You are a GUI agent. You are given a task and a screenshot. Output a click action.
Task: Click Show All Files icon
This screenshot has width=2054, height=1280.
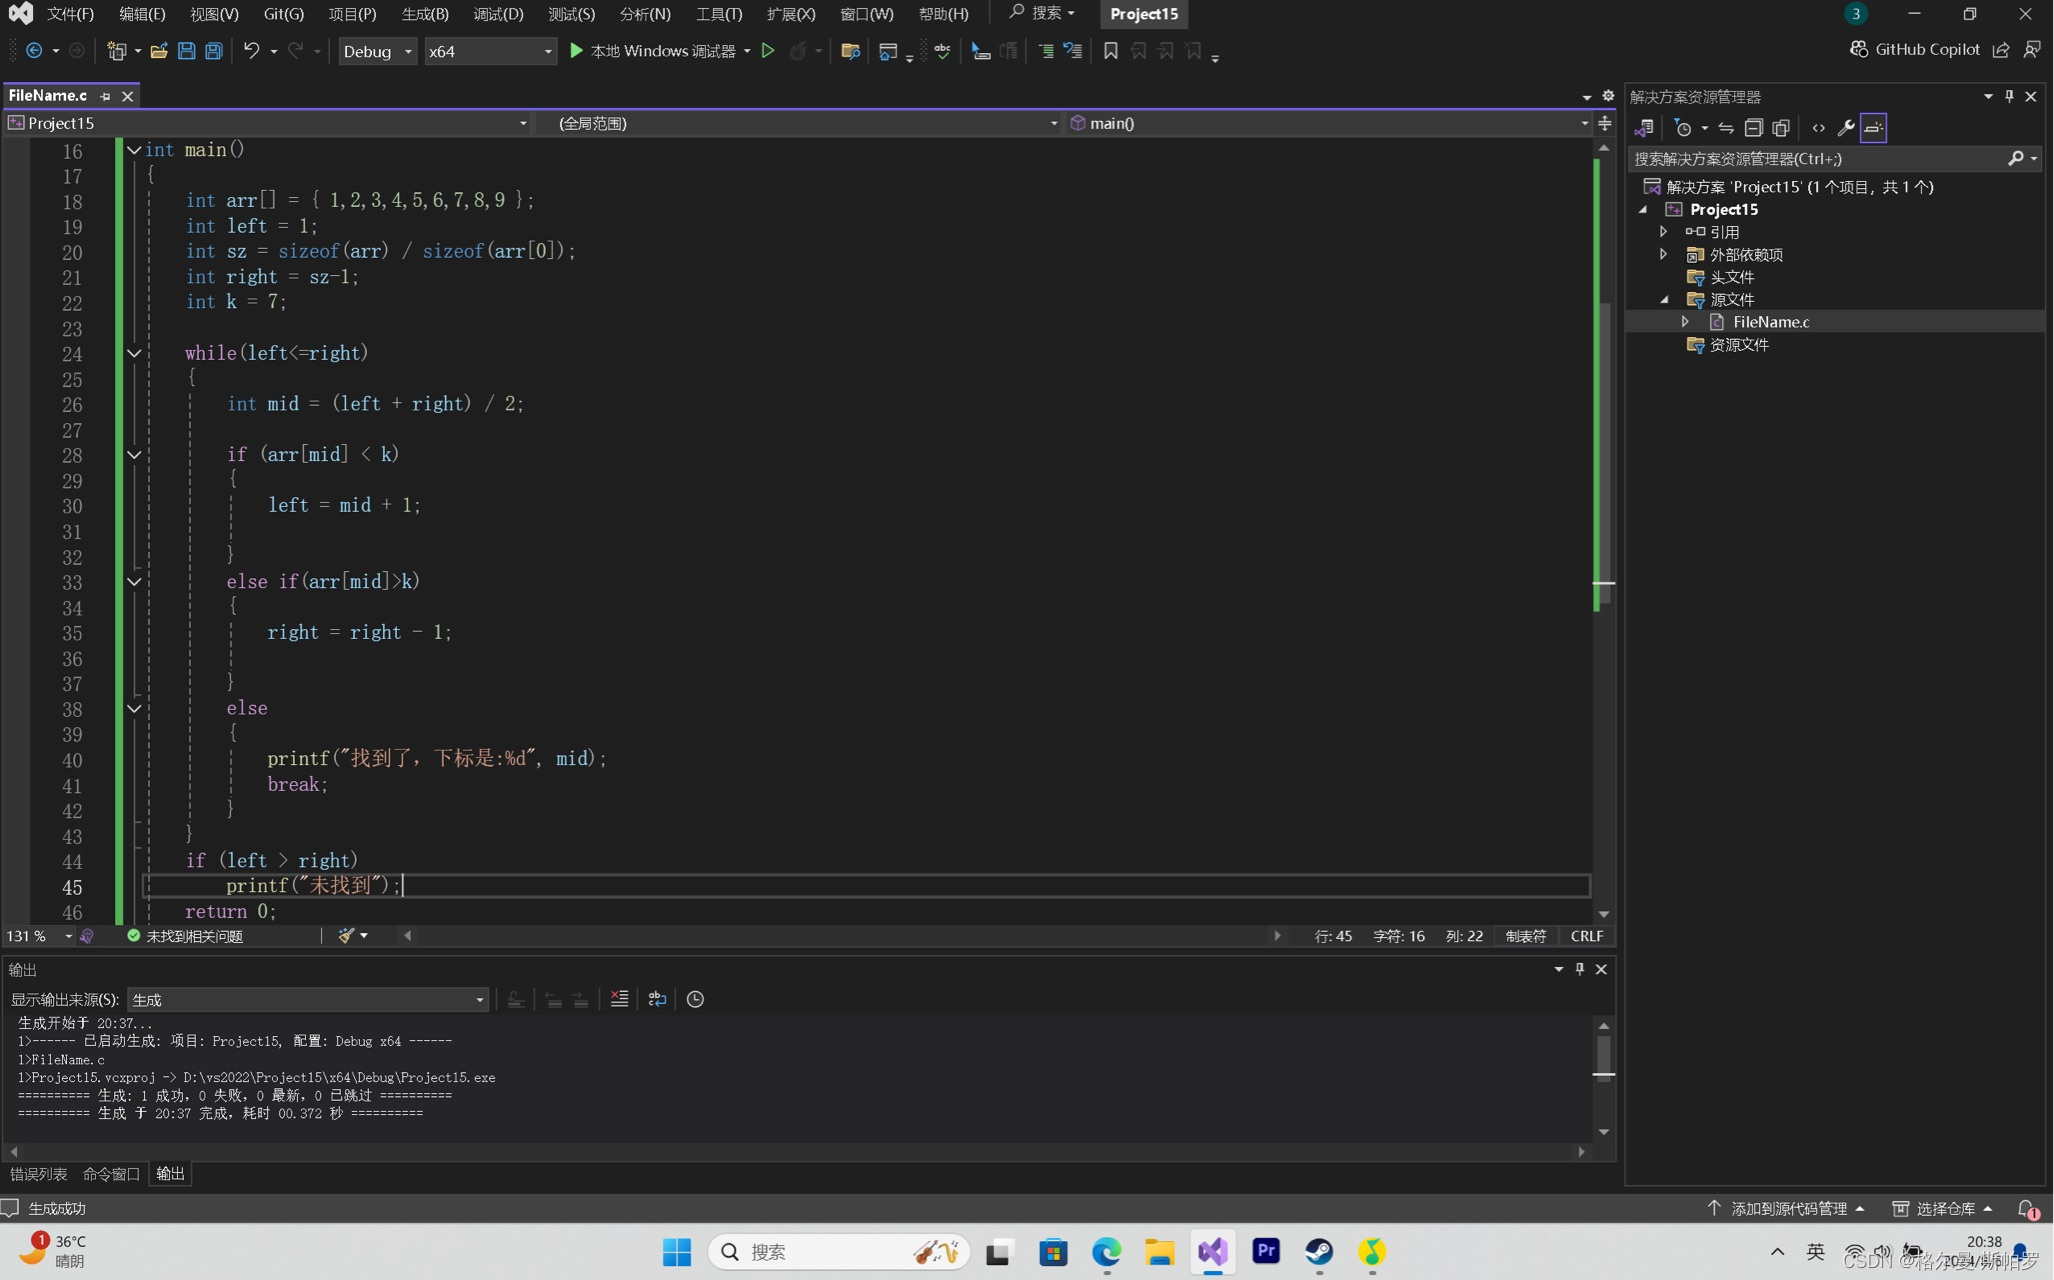(x=1781, y=128)
